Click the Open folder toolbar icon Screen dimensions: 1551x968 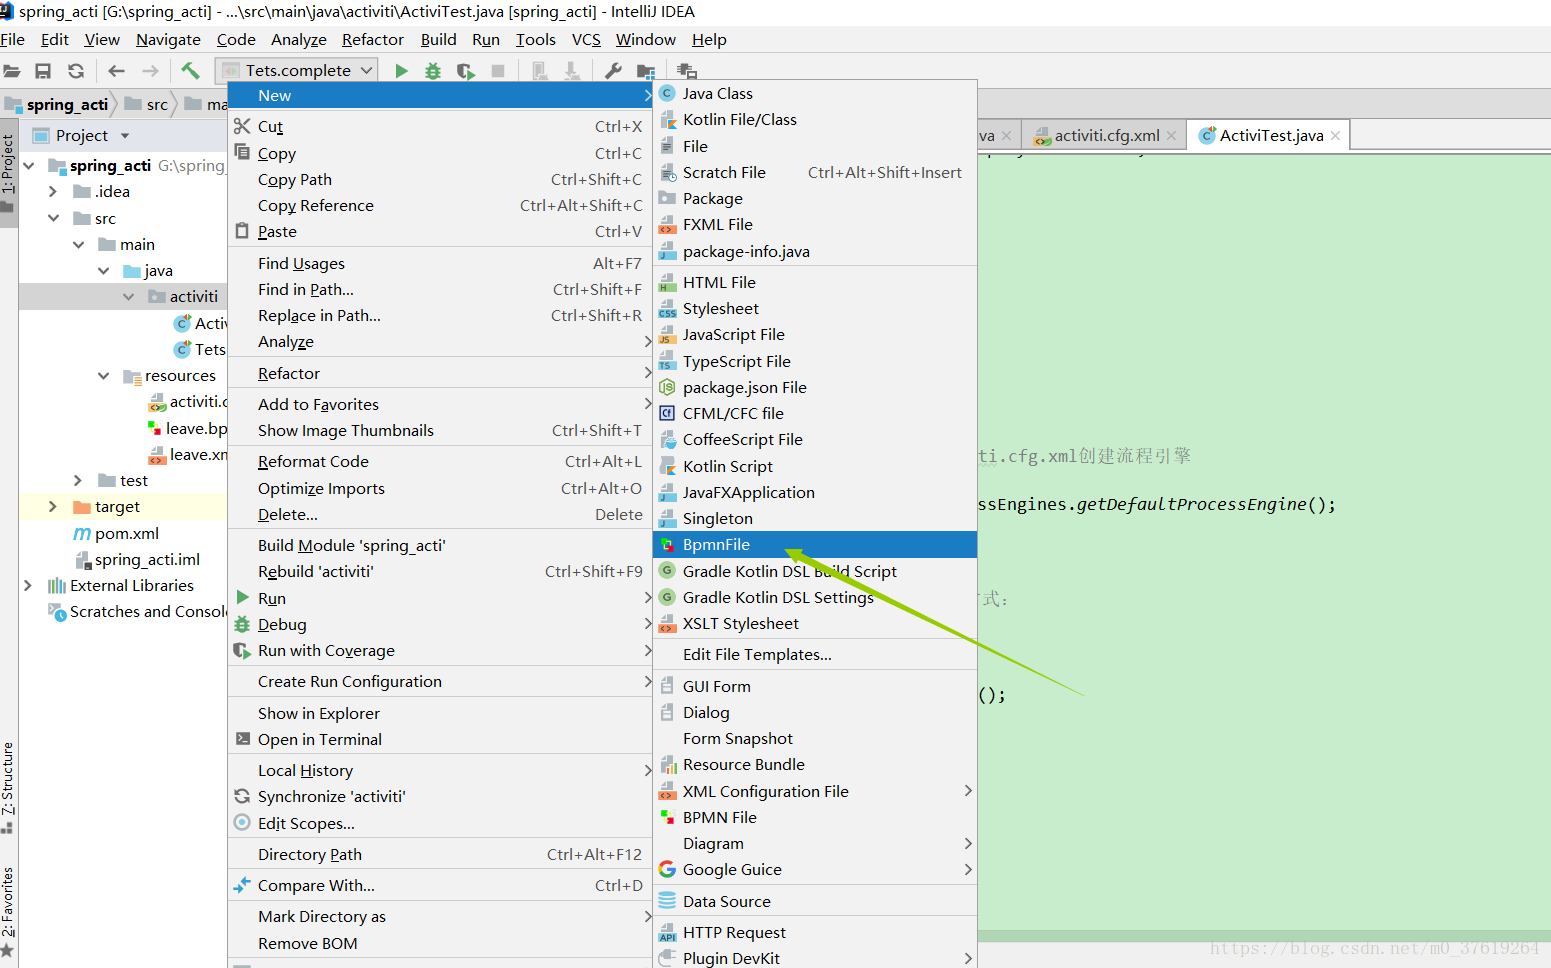[12, 71]
